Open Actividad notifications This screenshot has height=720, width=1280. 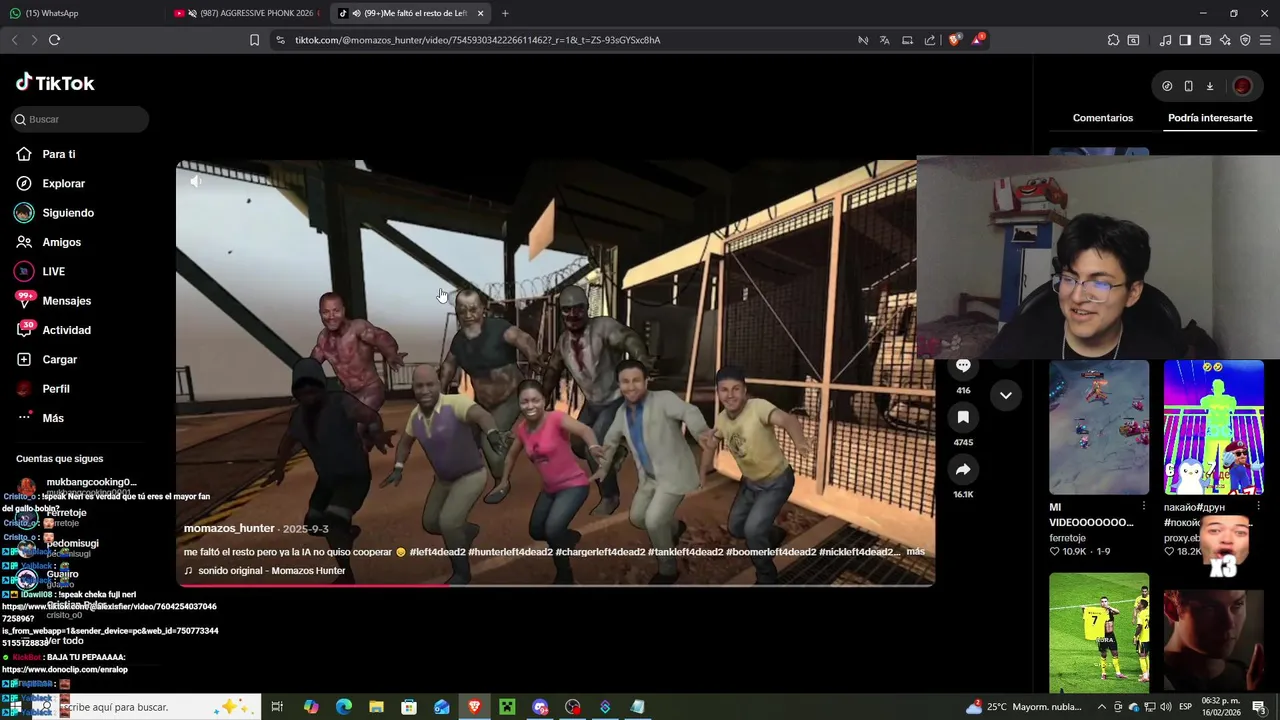pos(66,330)
